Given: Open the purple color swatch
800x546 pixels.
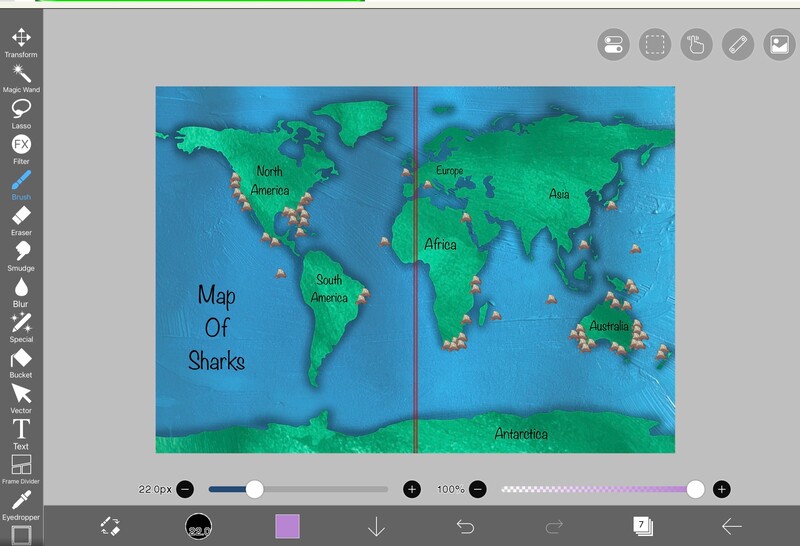Looking at the screenshot, I should pyautogui.click(x=287, y=526).
